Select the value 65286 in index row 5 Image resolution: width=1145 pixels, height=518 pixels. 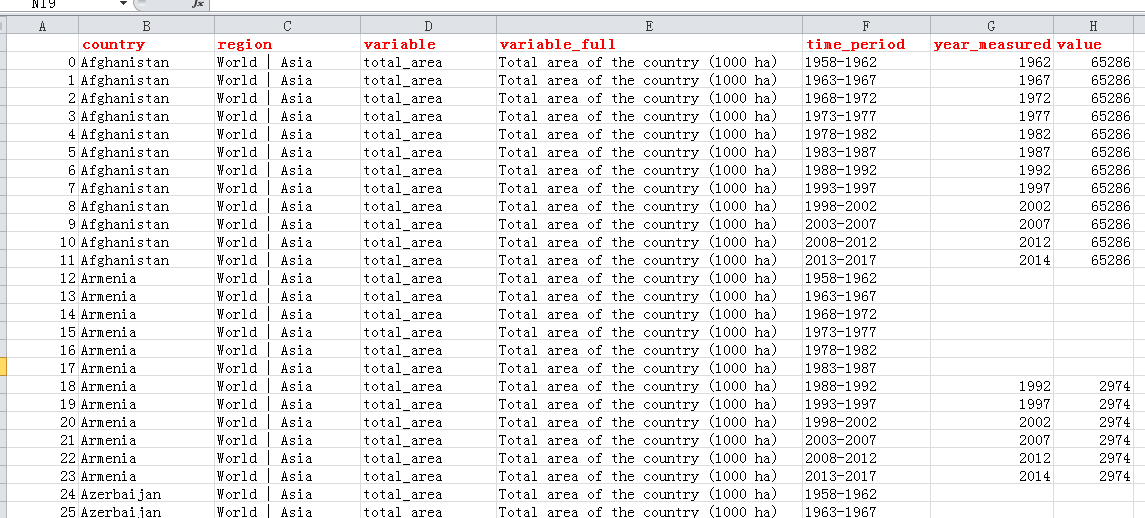point(1093,152)
